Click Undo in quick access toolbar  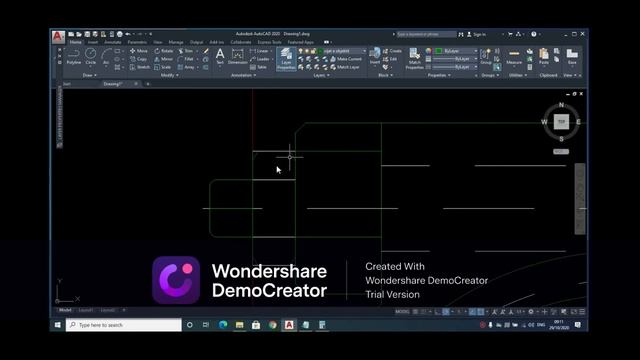pyautogui.click(x=128, y=34)
